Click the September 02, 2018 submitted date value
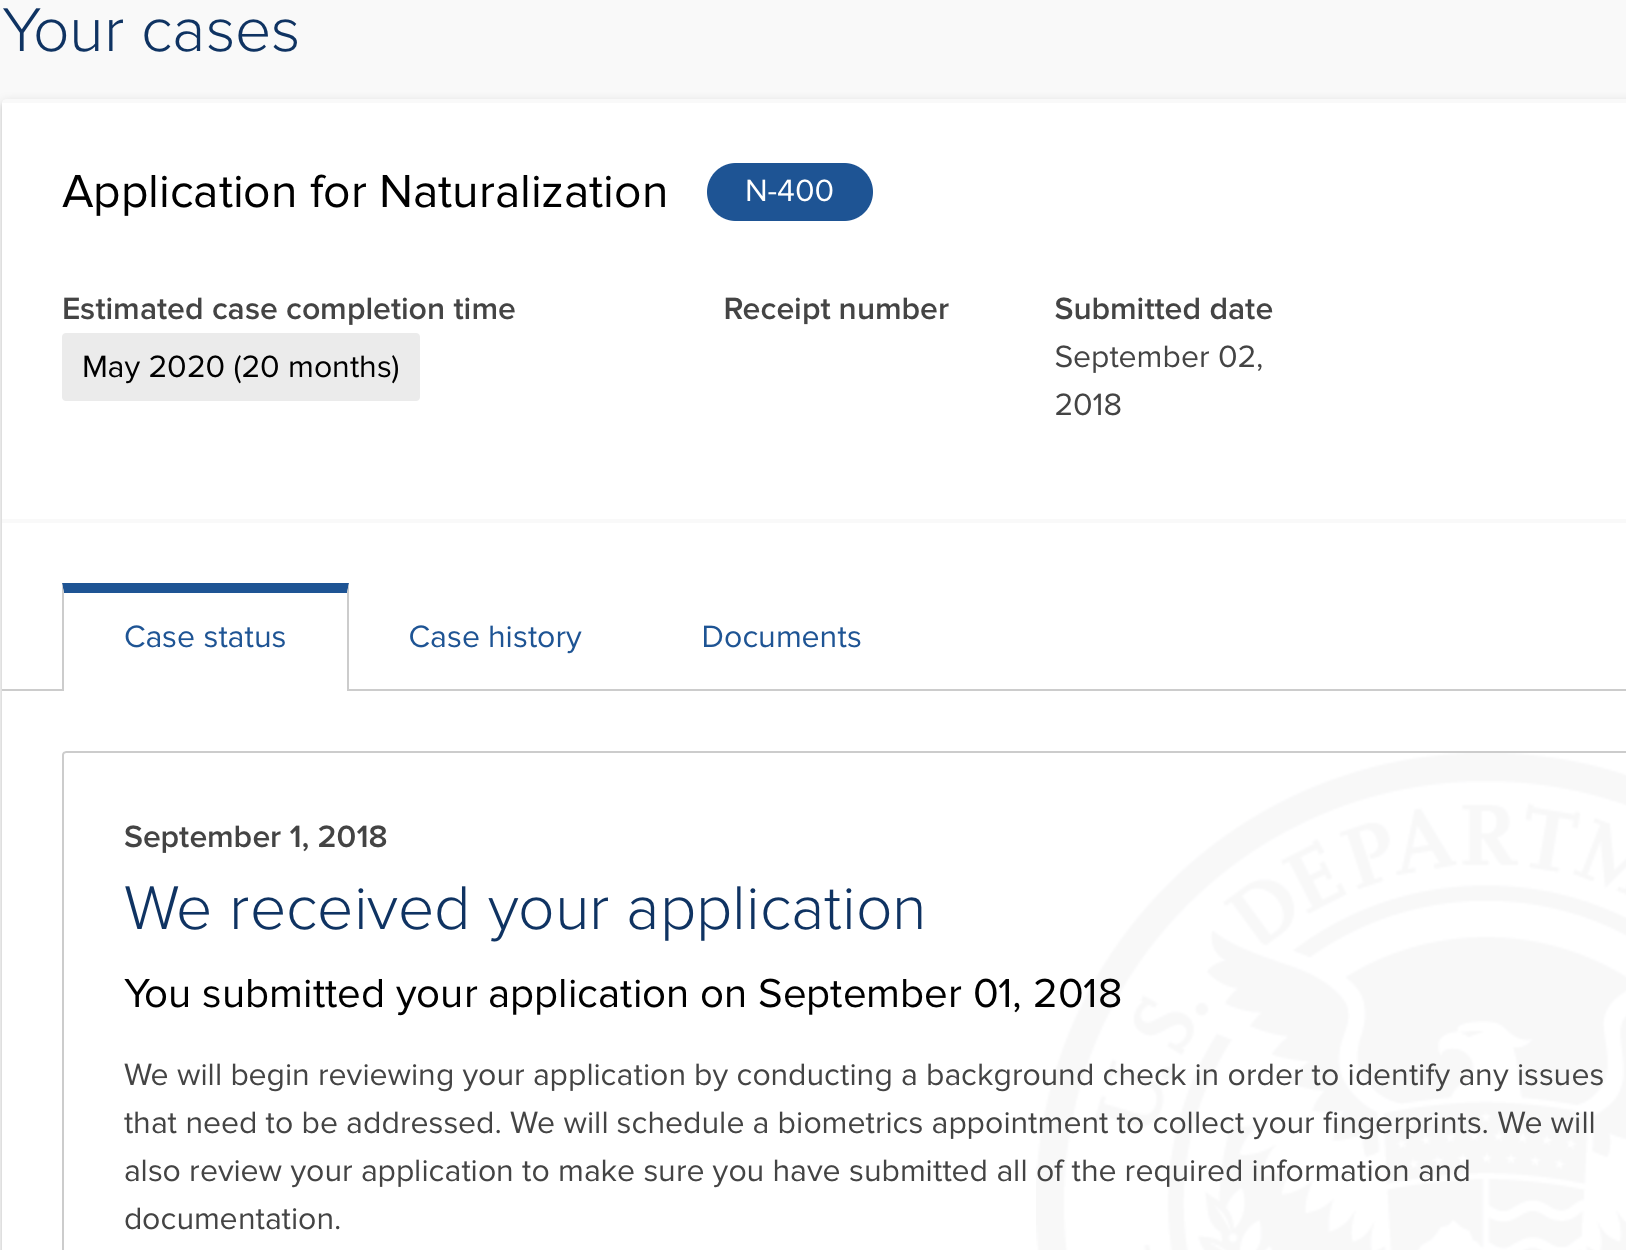This screenshot has width=1626, height=1250. click(x=1159, y=381)
